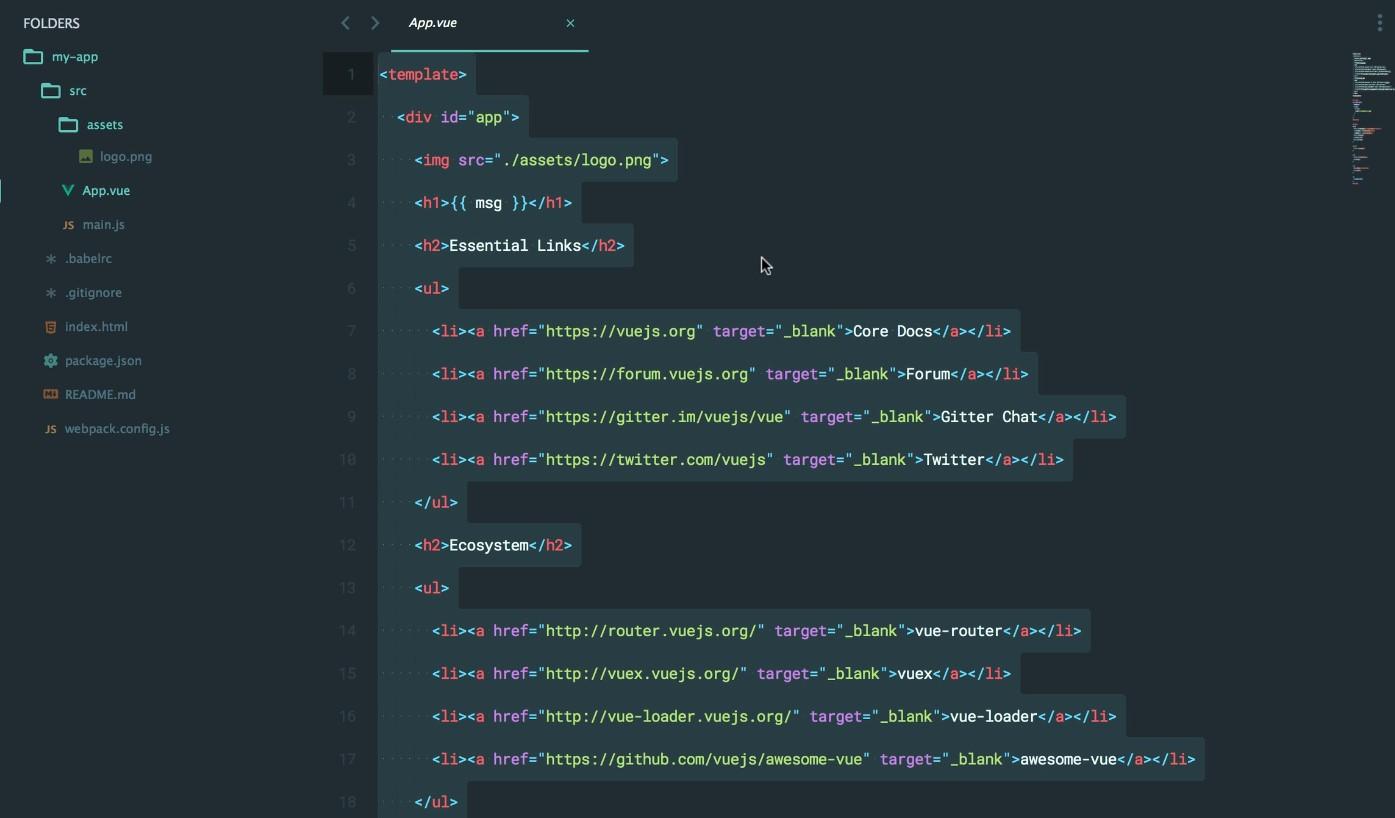Click the assets folder icon
The image size is (1395, 818).
pos(68,125)
